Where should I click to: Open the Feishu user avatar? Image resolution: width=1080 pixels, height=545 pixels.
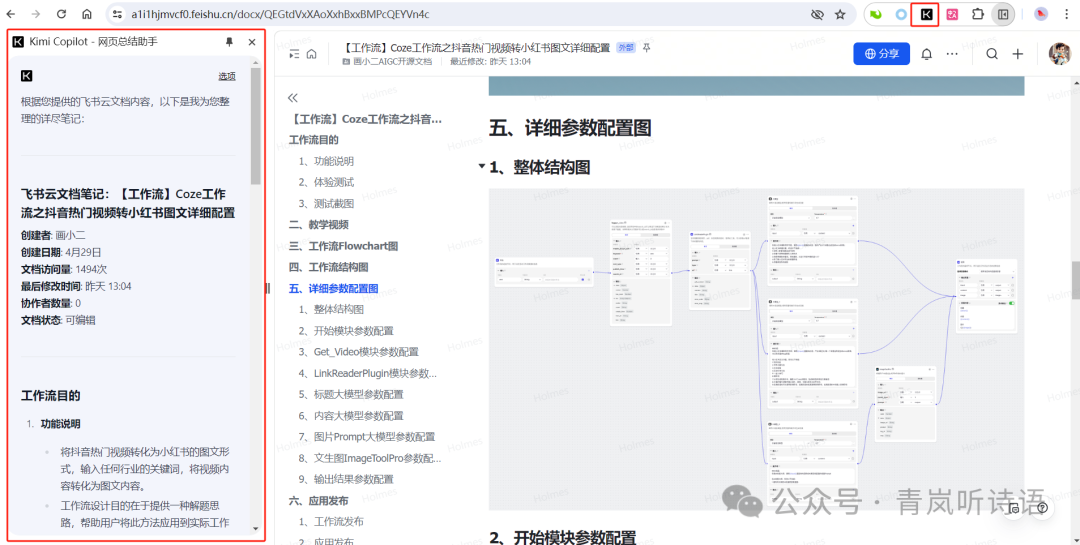pyautogui.click(x=1059, y=54)
